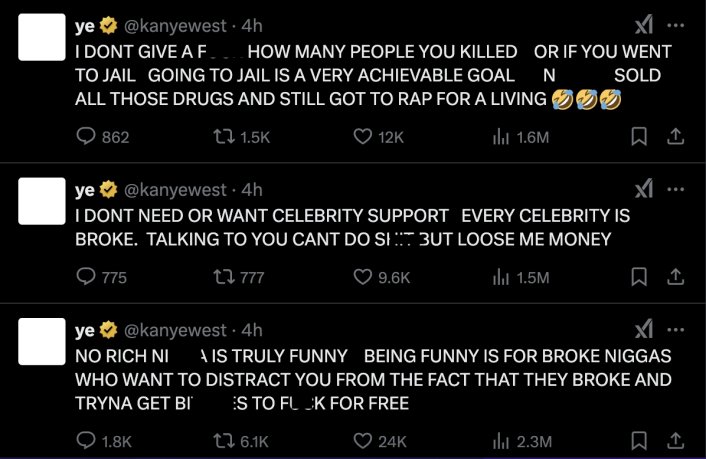Screen dimensions: 706x459
Task: Reply to the tweet with 775 replies
Action: [86, 277]
